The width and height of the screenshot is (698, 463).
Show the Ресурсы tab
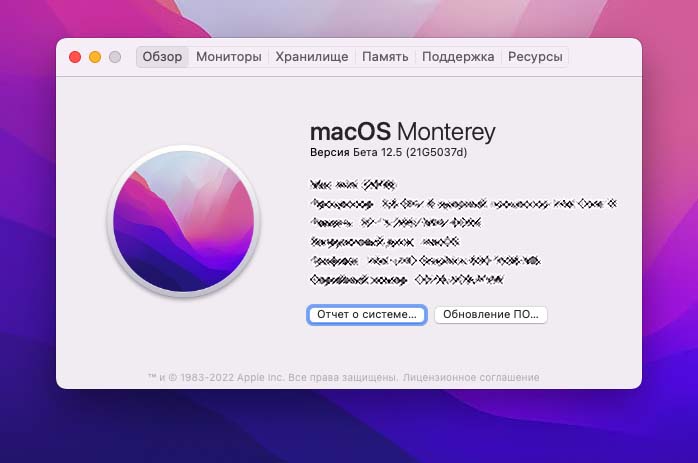coord(535,57)
